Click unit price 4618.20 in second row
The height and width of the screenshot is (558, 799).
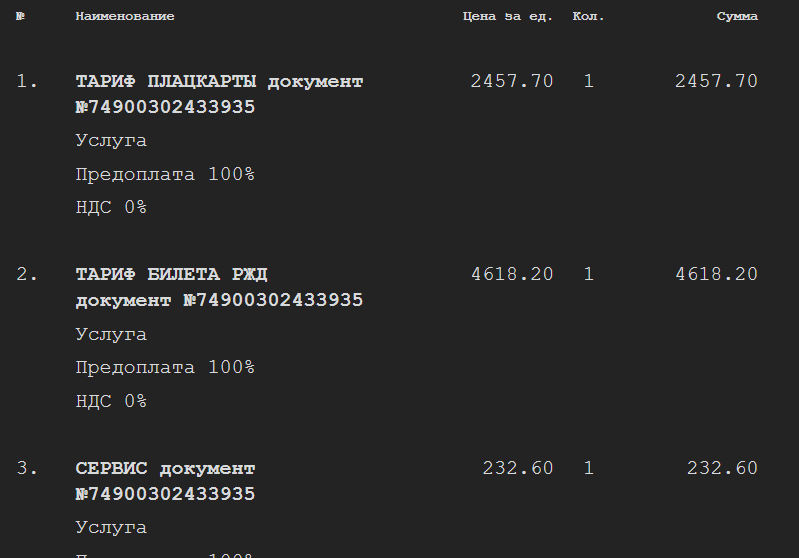tap(512, 274)
